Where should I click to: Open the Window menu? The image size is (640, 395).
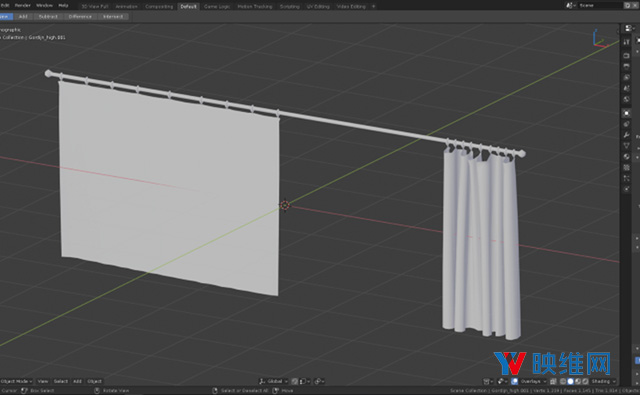coord(44,5)
